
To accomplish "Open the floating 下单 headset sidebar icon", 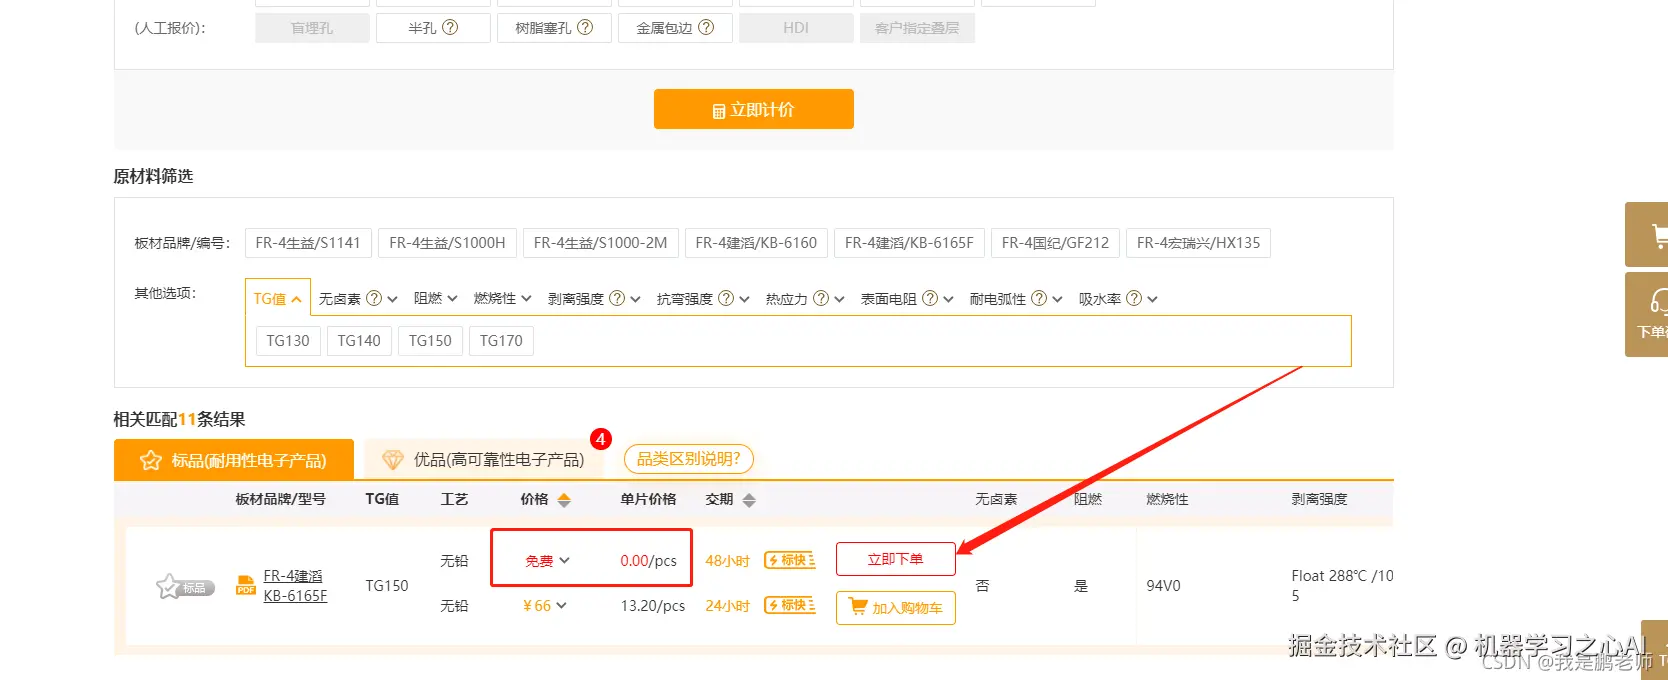I will tap(1648, 314).
